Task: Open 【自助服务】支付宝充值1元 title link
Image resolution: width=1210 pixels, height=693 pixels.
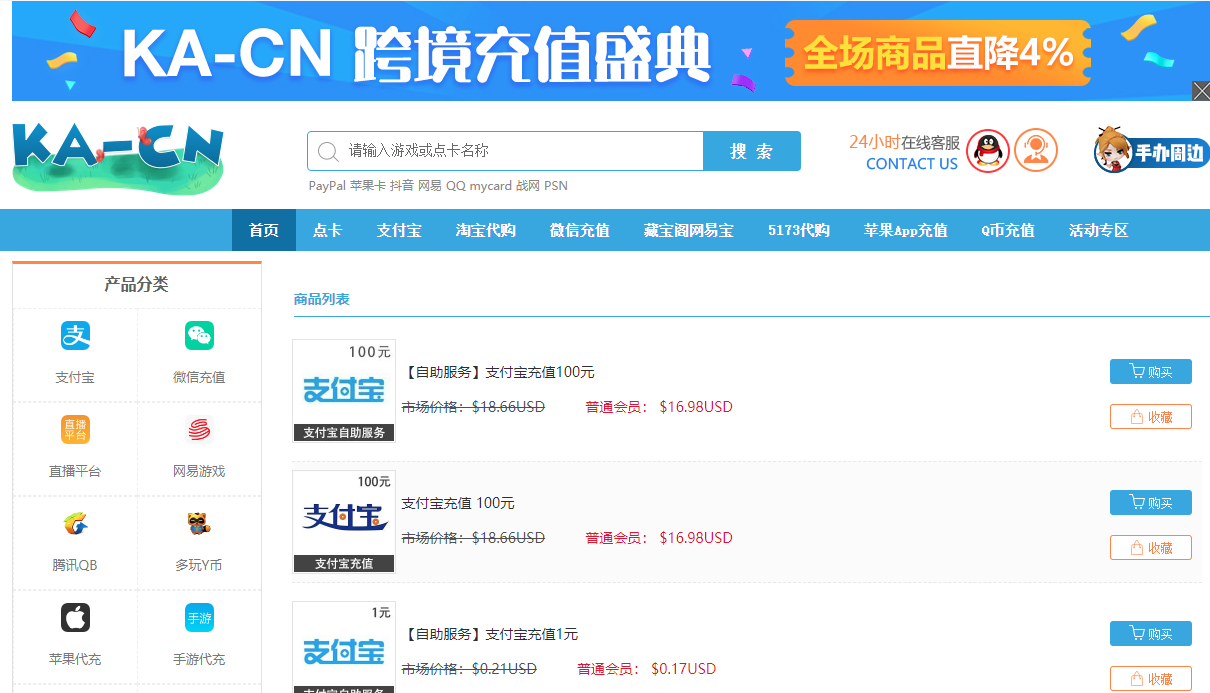Action: (x=490, y=634)
